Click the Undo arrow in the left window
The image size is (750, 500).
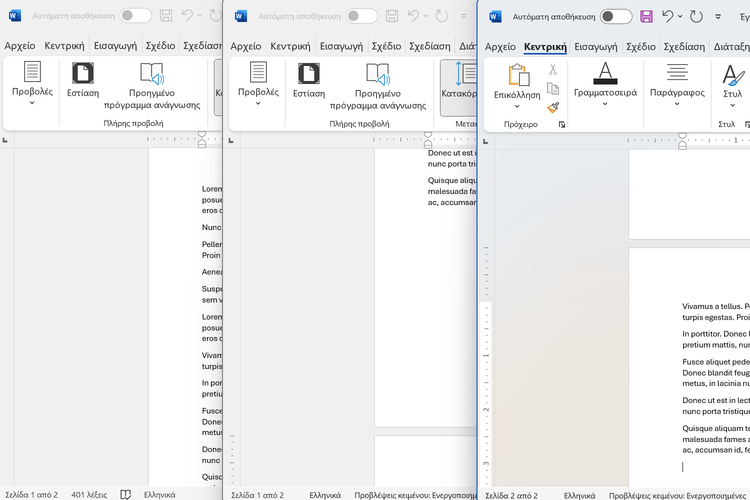(x=187, y=15)
